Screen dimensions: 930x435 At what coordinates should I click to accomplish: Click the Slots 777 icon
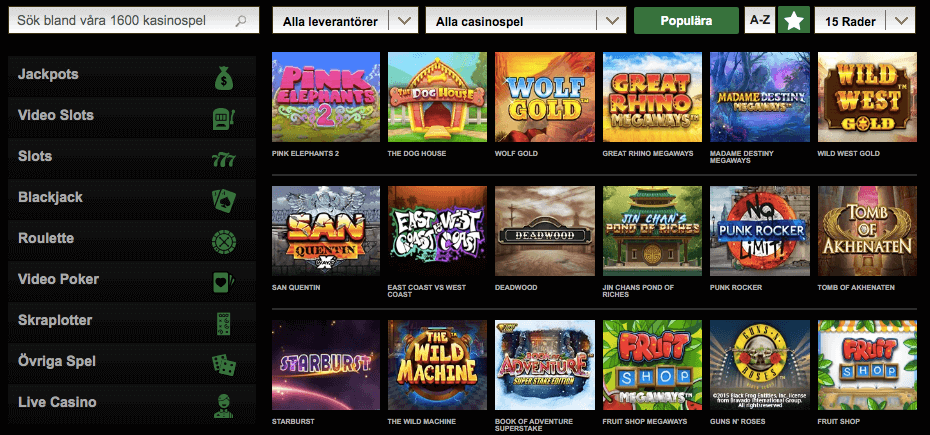coord(224,160)
